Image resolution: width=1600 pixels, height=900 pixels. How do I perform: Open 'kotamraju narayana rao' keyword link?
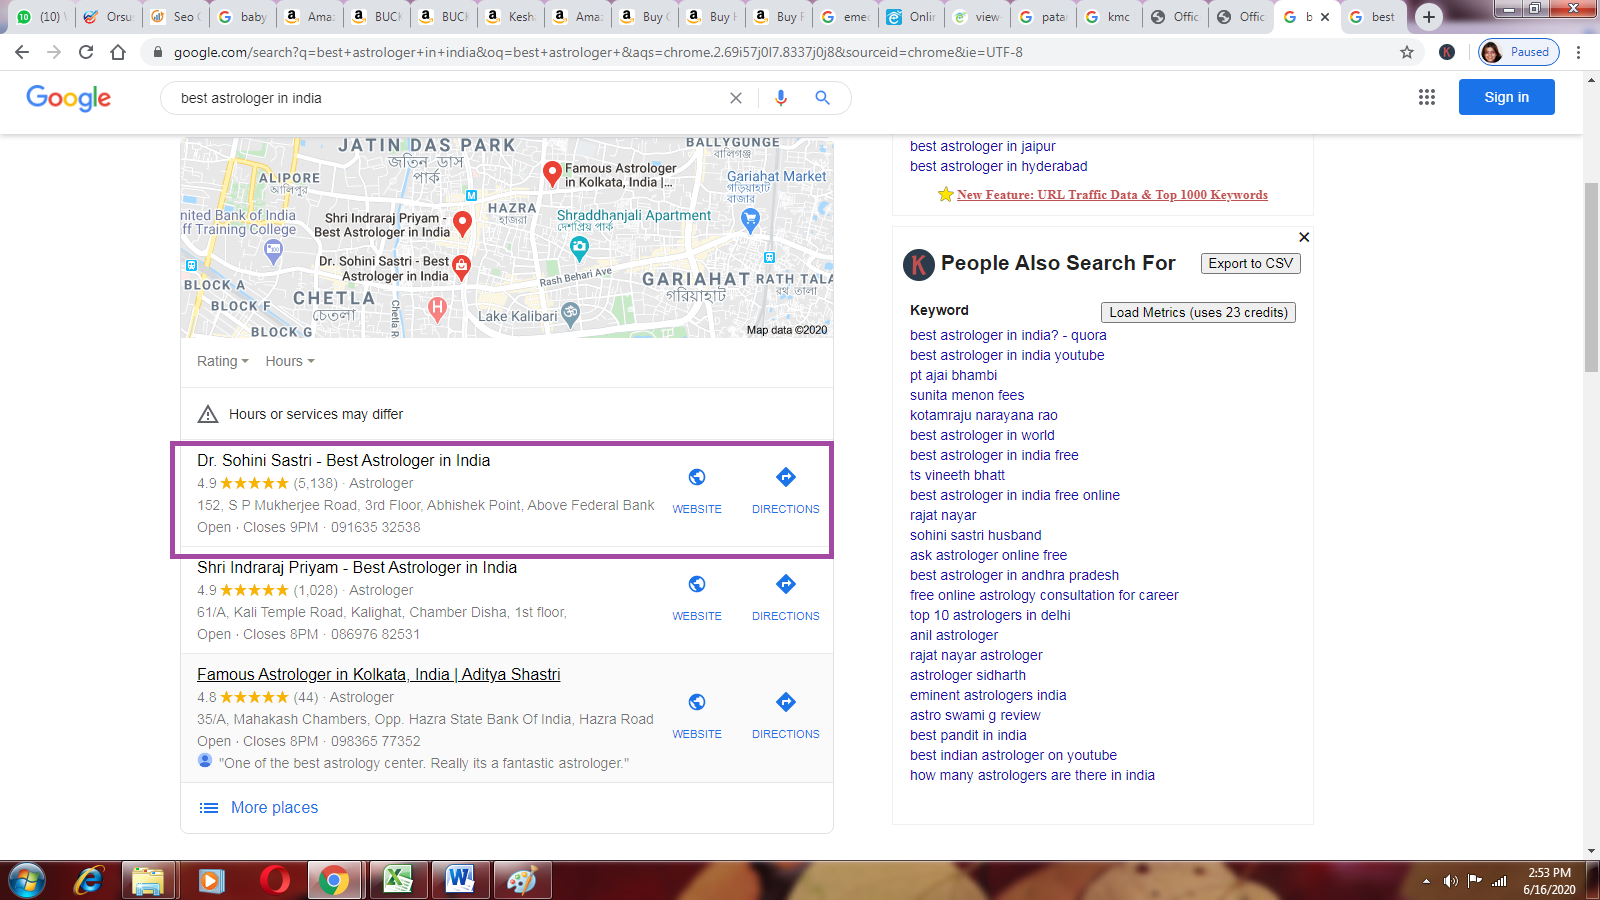pos(983,415)
